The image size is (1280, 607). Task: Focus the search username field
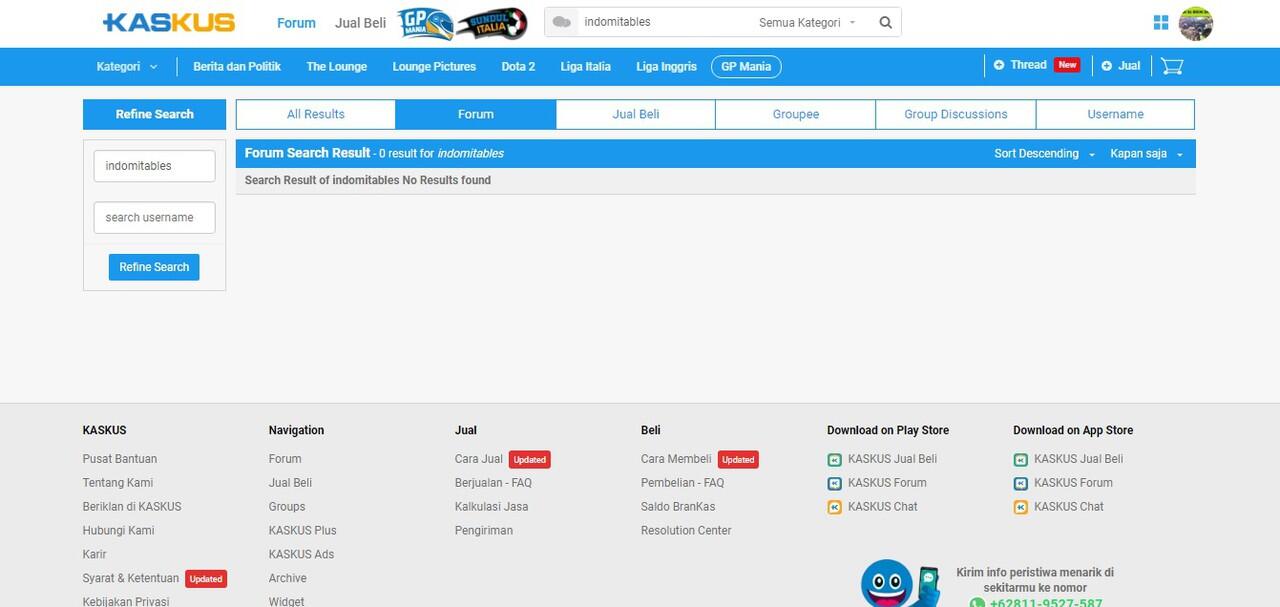[x=154, y=217]
